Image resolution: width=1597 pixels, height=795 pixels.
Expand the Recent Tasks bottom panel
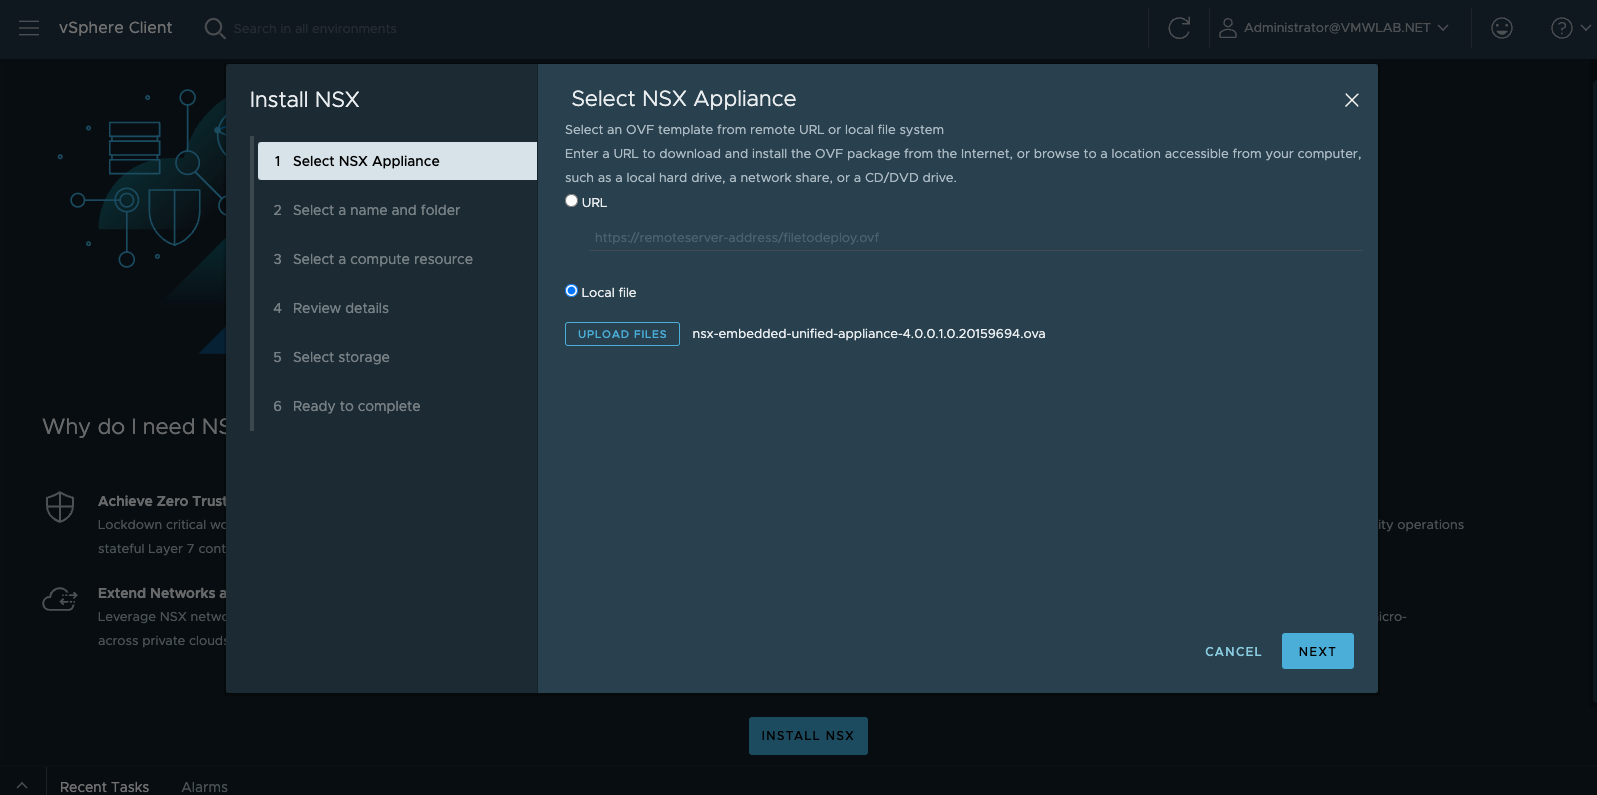click(22, 786)
